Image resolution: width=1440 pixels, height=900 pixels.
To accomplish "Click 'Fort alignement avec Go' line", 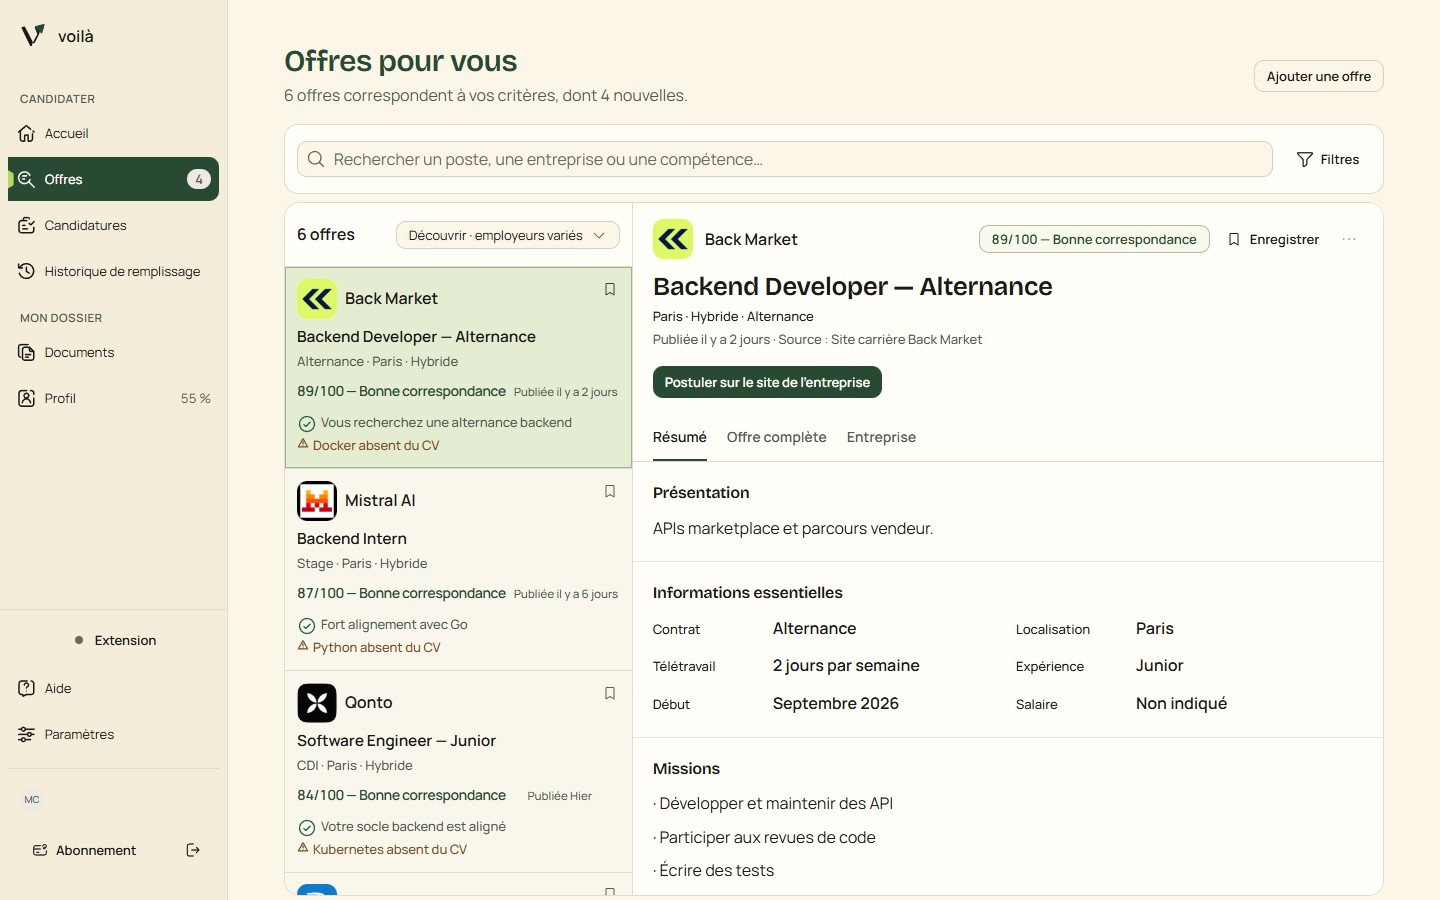I will coord(394,625).
